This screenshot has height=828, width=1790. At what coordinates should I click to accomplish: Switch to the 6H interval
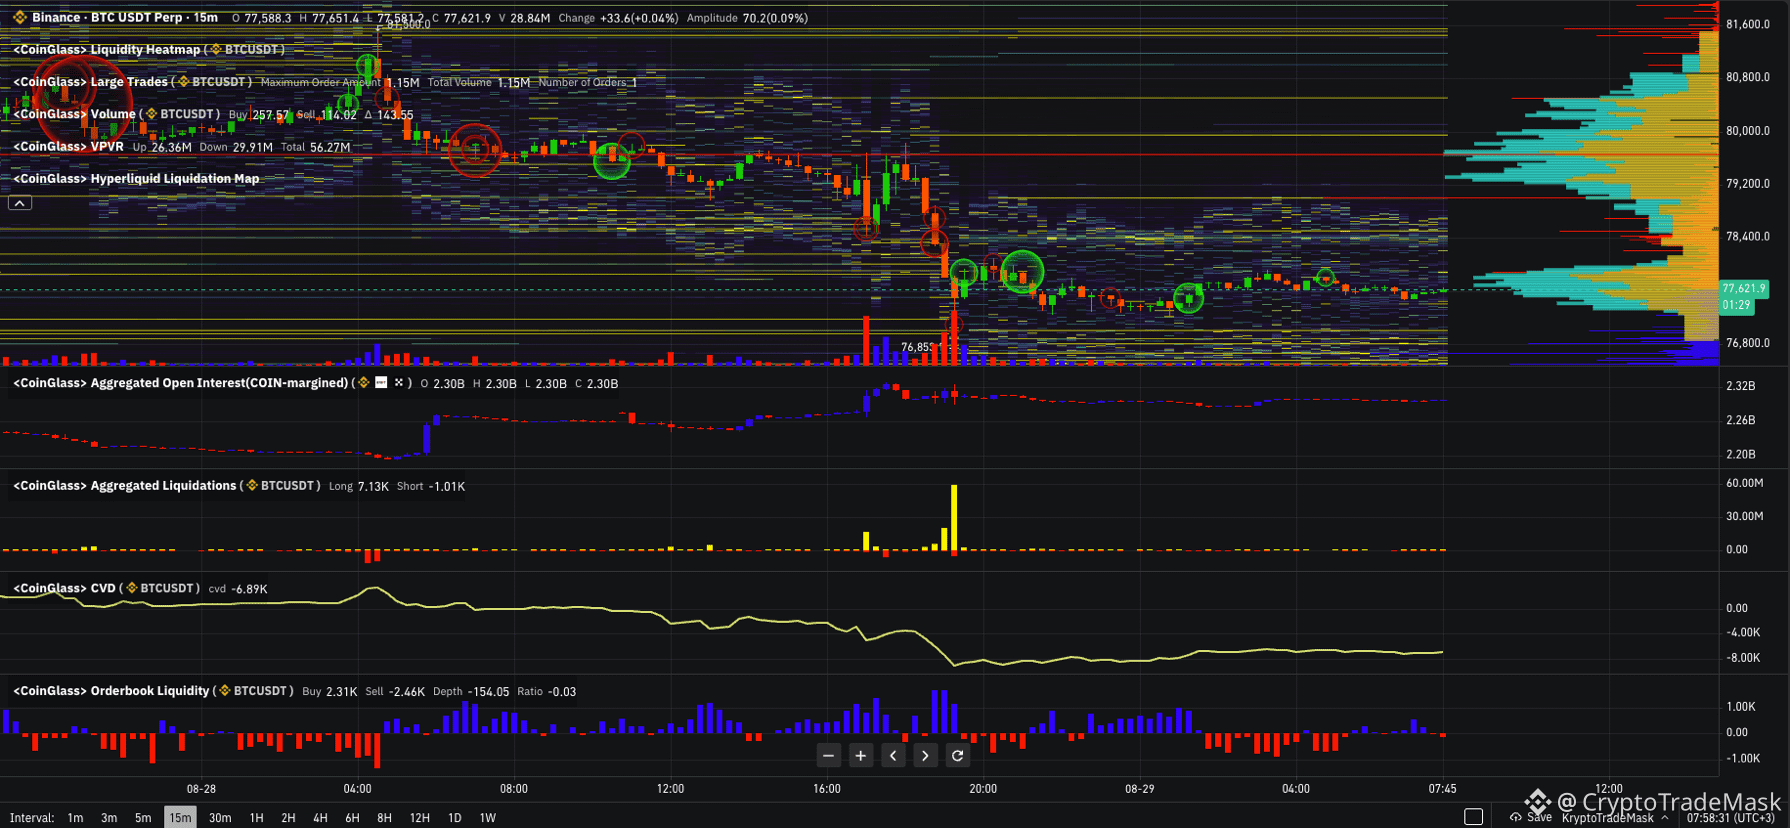[x=352, y=818]
